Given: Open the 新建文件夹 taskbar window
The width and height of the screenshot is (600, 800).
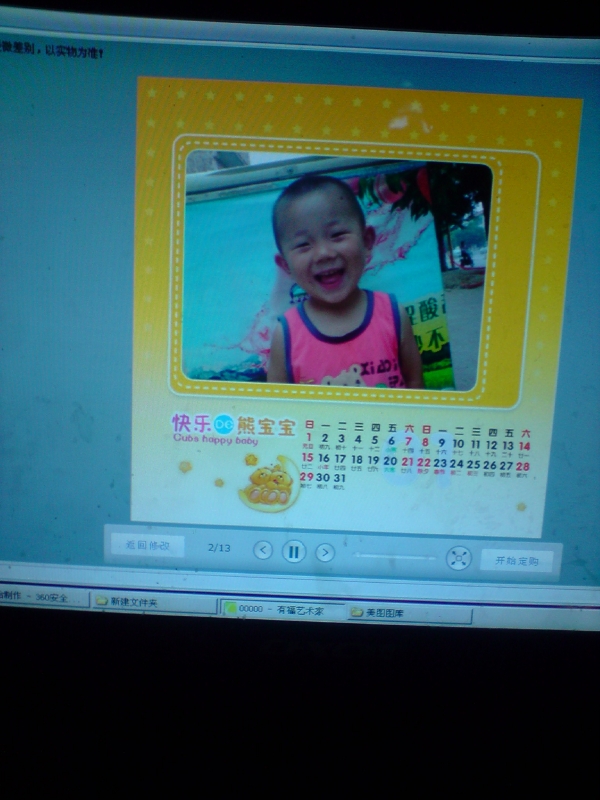Looking at the screenshot, I should click(x=133, y=601).
